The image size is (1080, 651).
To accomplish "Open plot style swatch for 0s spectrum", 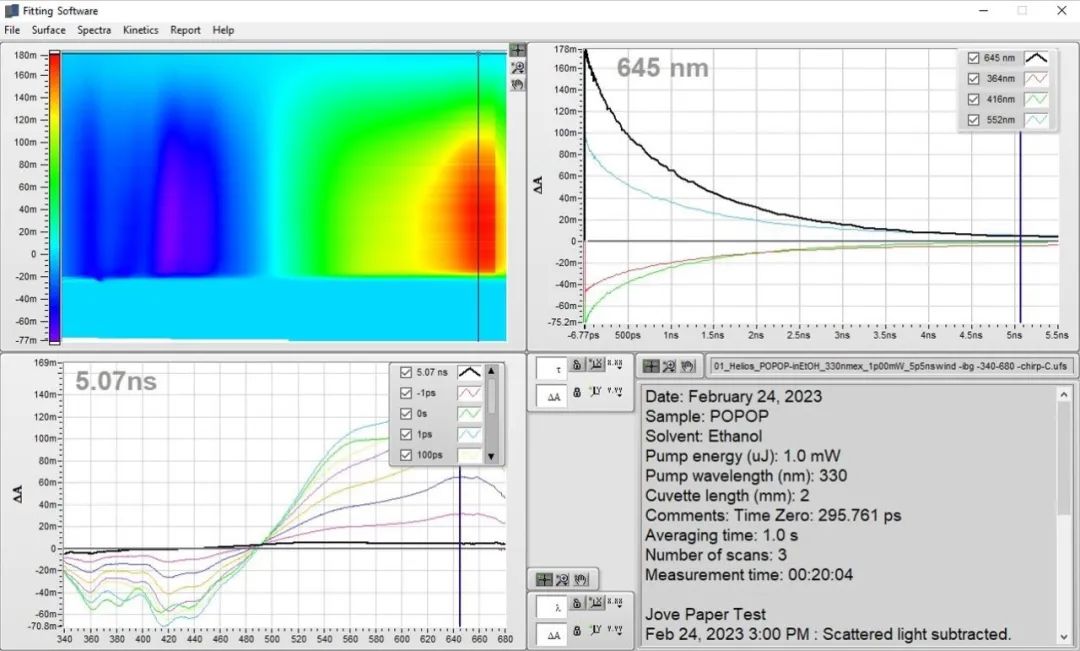I will pos(470,413).
